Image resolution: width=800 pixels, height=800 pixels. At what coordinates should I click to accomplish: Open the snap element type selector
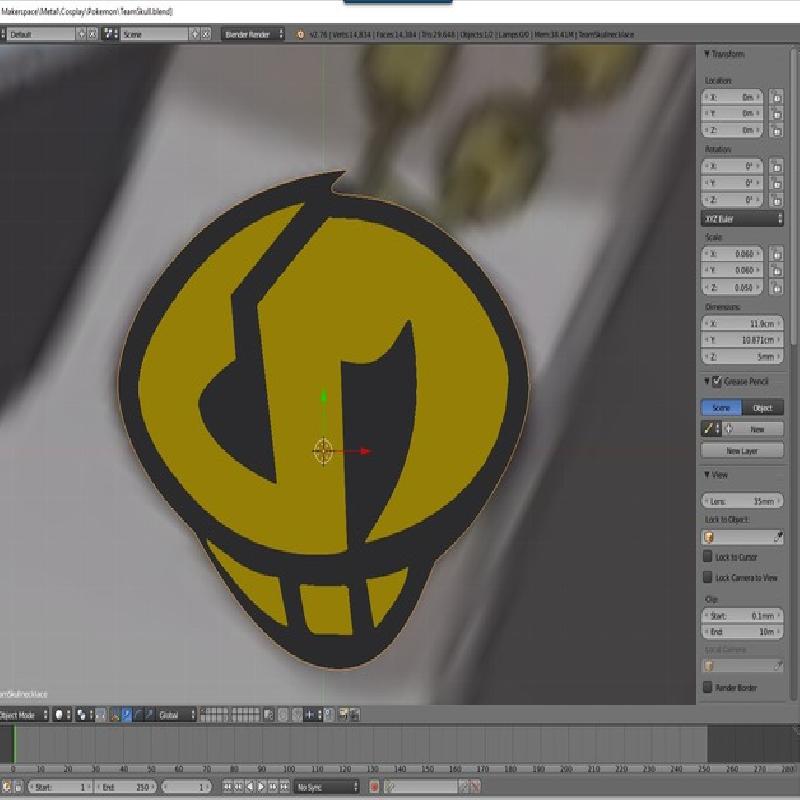[x=312, y=715]
